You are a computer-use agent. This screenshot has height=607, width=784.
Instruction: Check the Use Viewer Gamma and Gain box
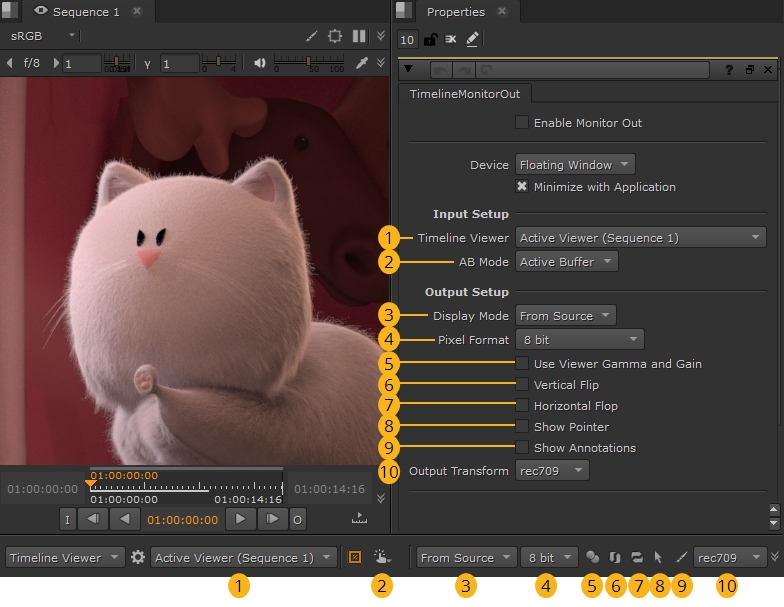[522, 364]
